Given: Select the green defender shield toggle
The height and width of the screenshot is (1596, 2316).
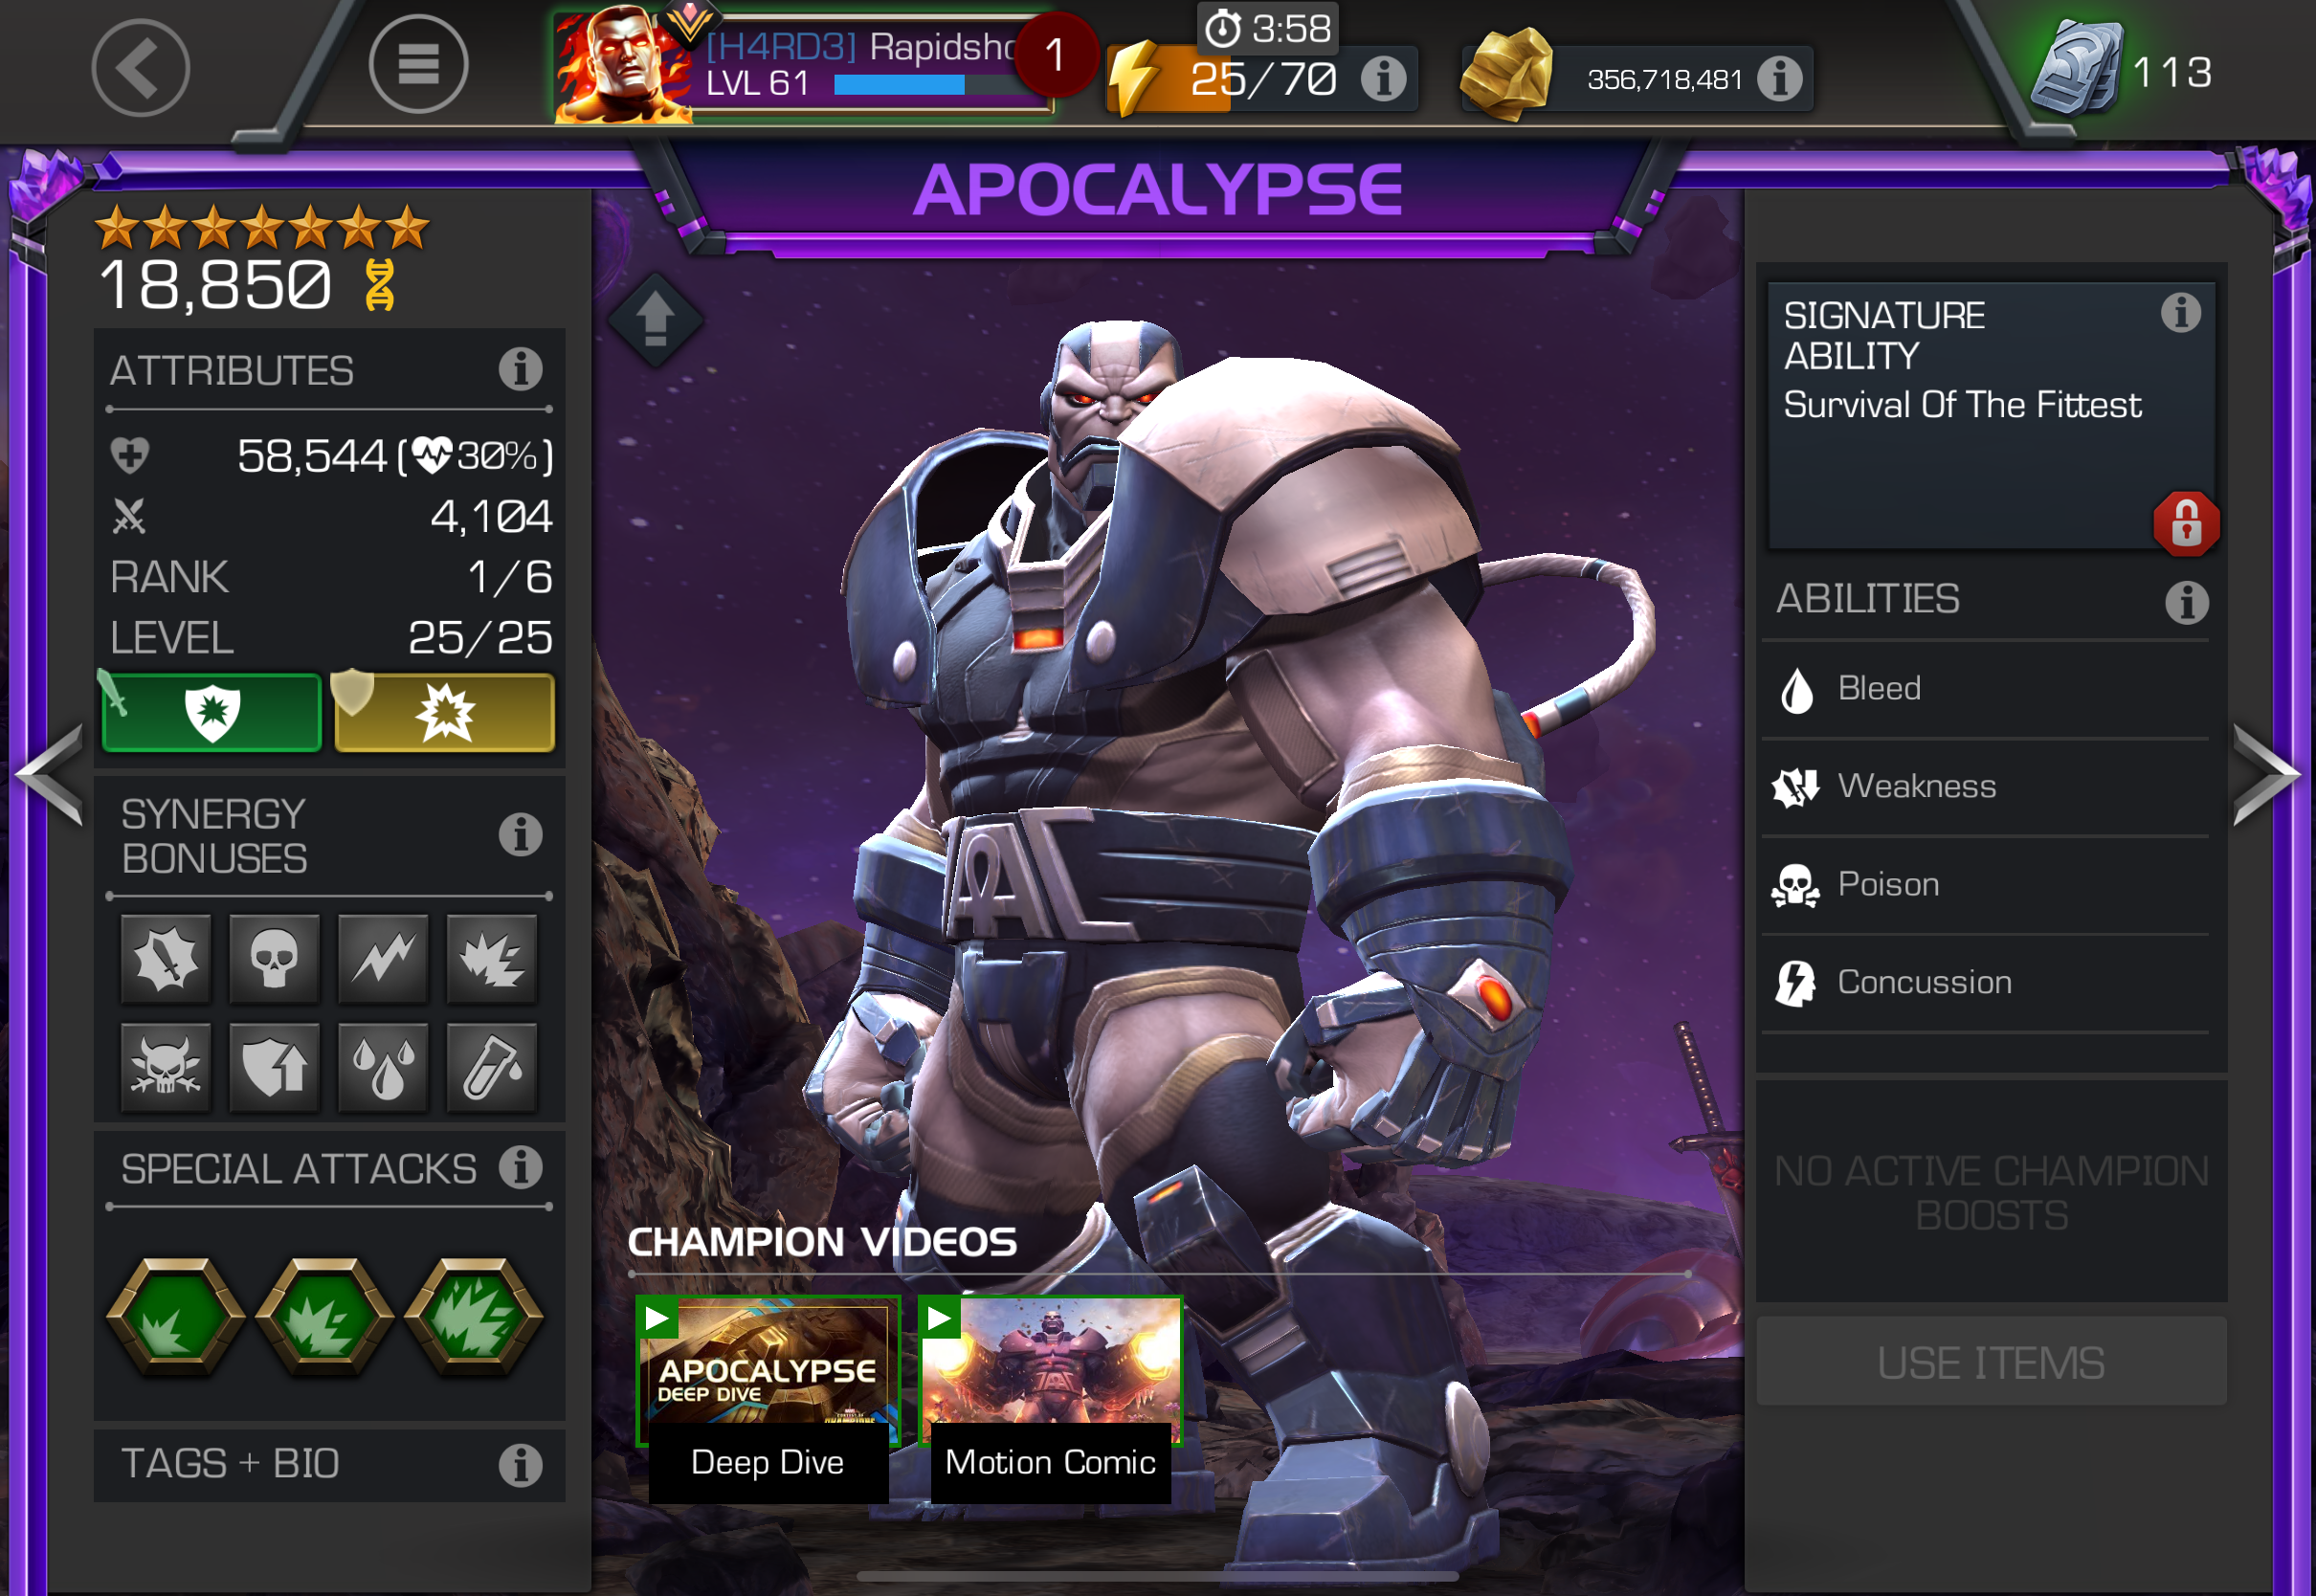Looking at the screenshot, I should 211,711.
